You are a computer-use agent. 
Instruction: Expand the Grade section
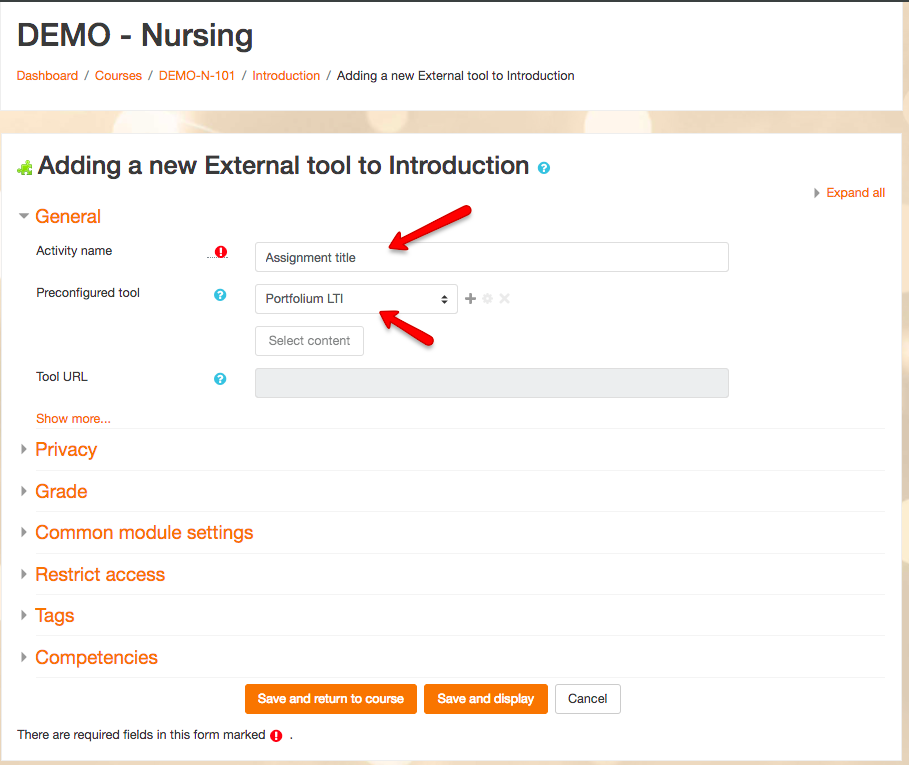point(61,492)
